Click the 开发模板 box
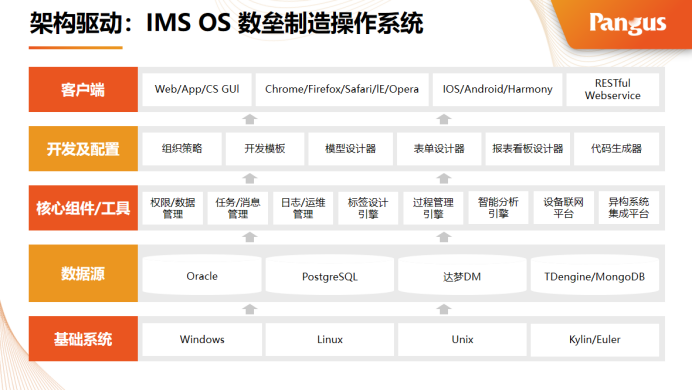Viewport: 692px width, 390px height. click(265, 149)
